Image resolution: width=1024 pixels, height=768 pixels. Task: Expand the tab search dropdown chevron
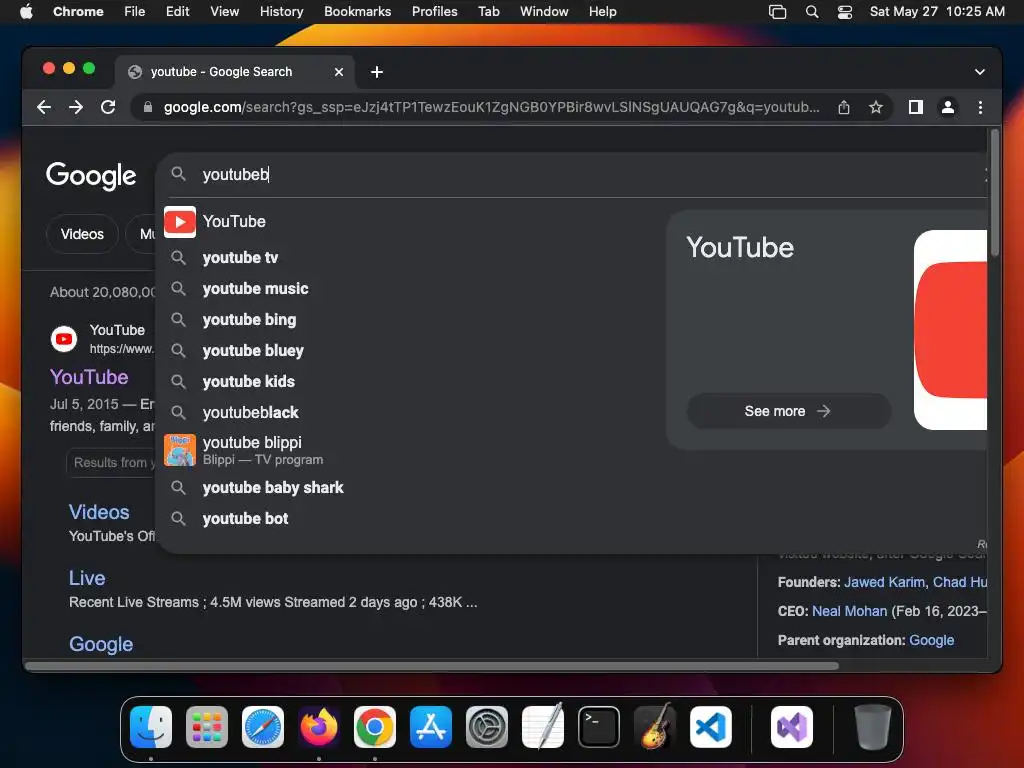click(980, 72)
